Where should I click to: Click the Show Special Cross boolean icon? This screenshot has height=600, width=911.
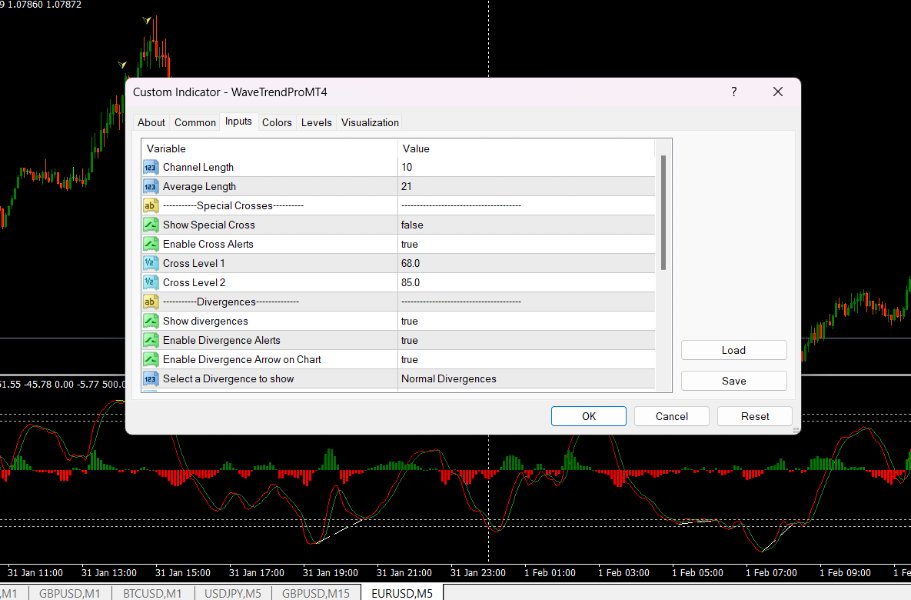coord(150,225)
